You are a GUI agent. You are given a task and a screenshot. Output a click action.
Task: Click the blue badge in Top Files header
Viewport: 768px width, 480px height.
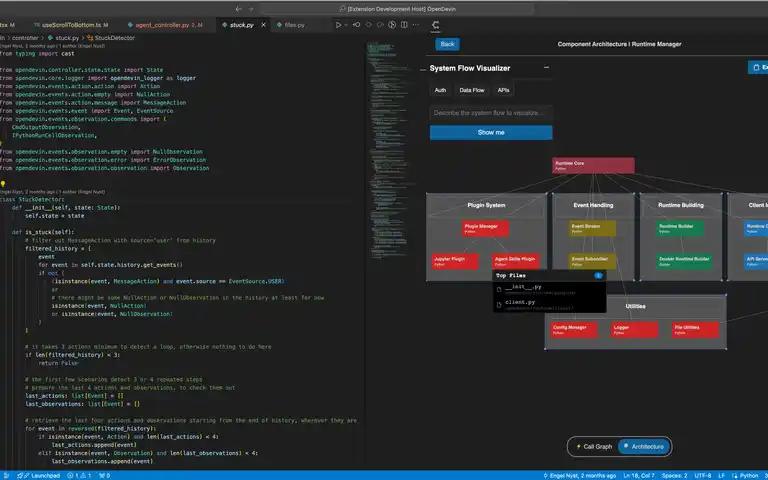[x=598, y=276]
